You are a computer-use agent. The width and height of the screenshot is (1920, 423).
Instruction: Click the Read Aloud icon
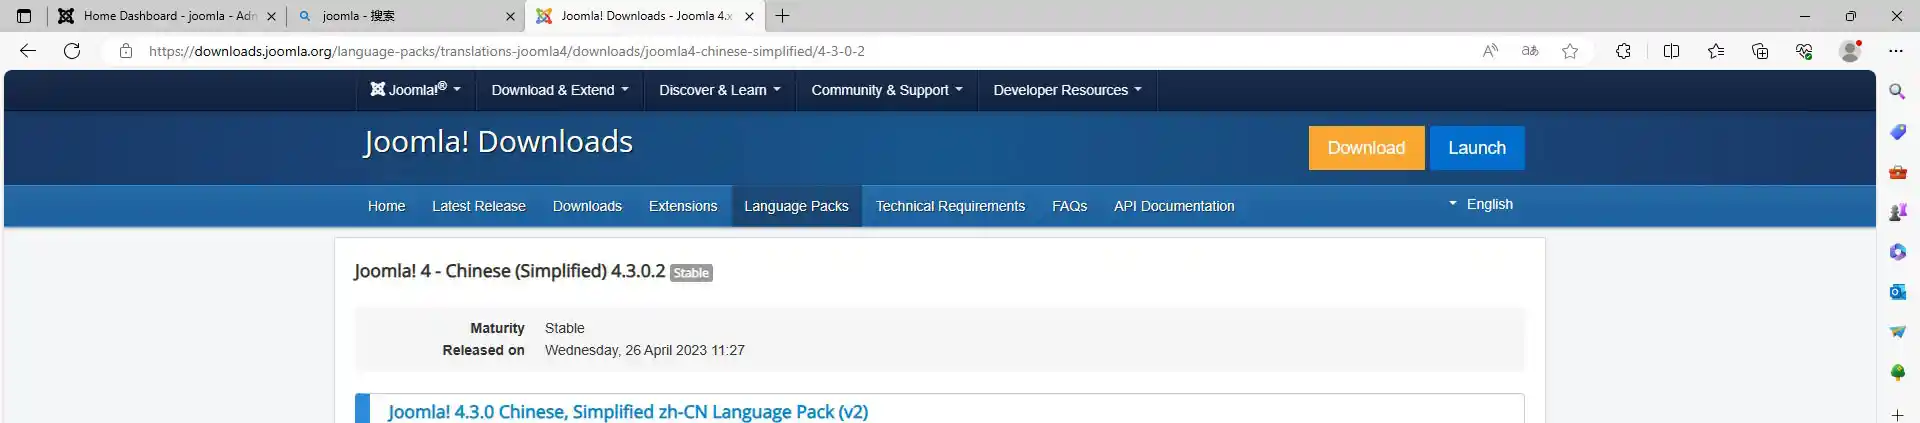pos(1490,51)
